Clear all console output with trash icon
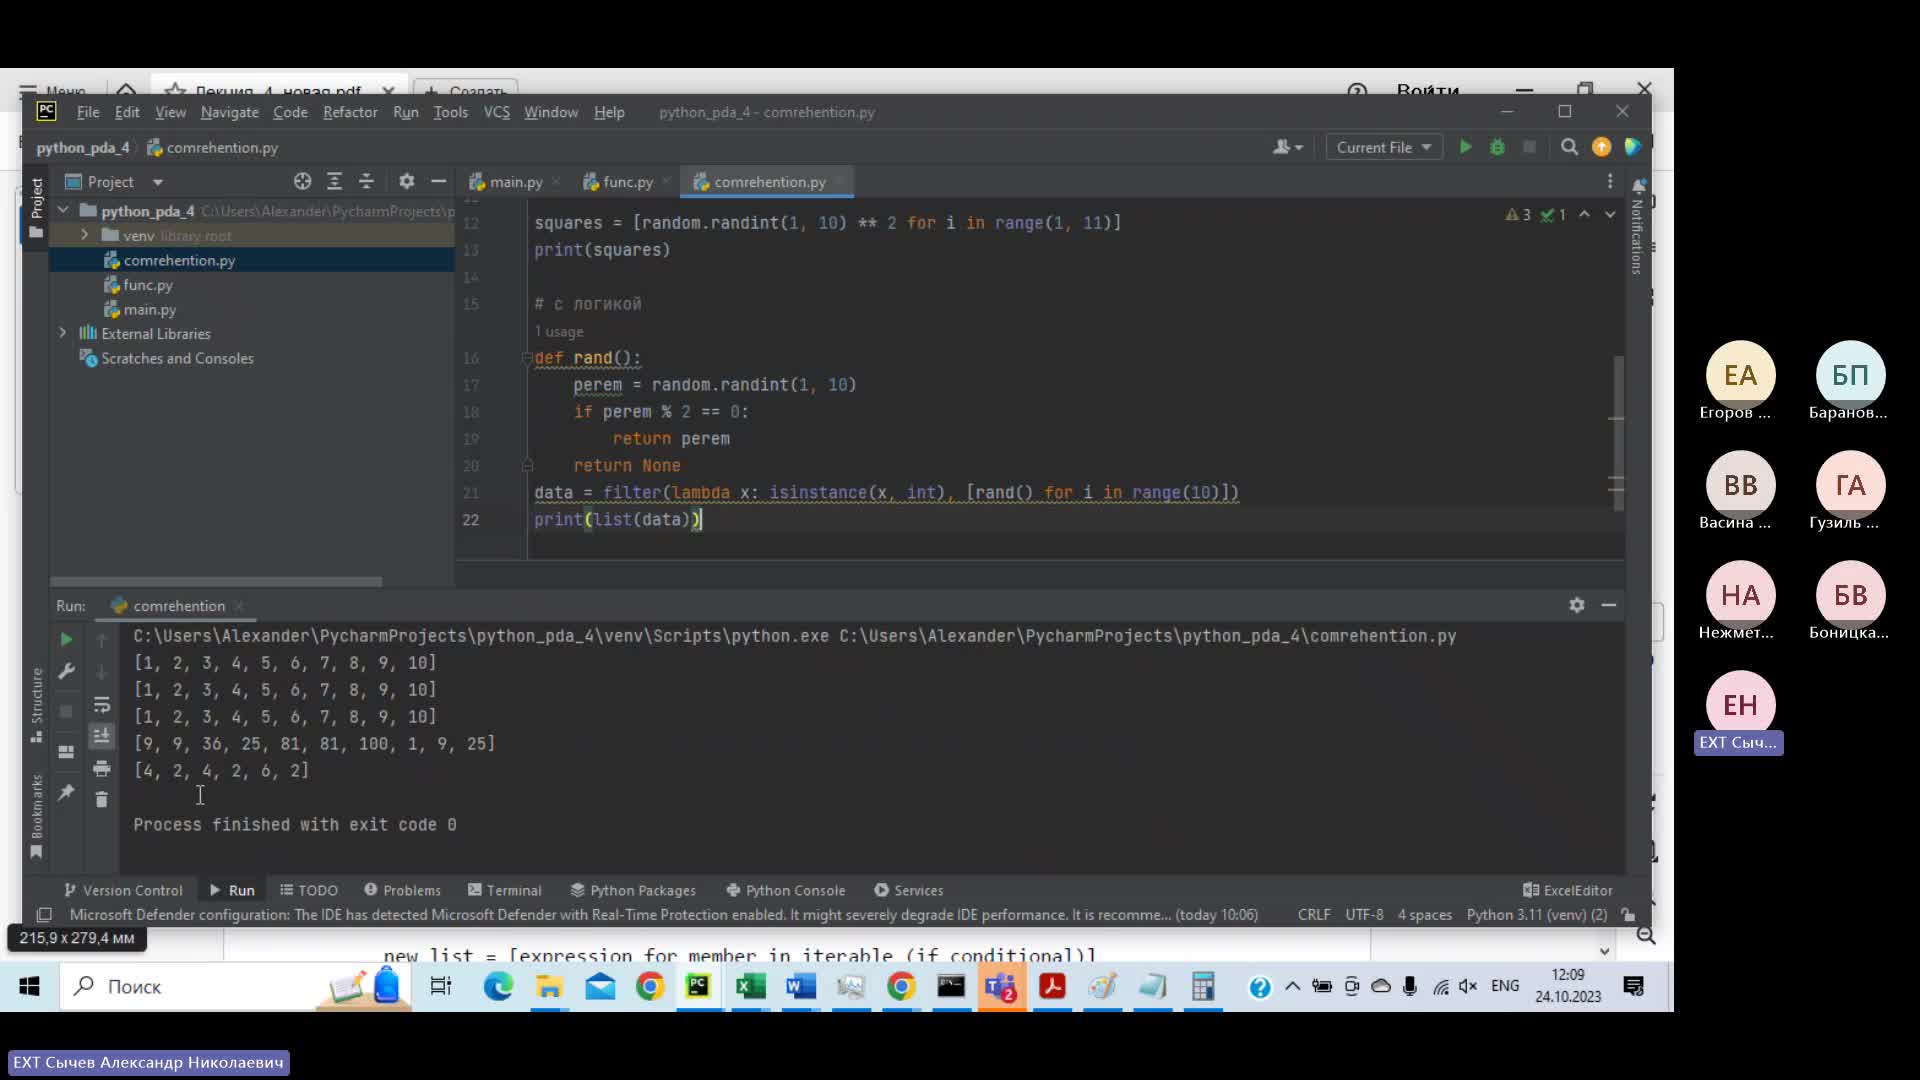The image size is (1920, 1080). (x=101, y=799)
